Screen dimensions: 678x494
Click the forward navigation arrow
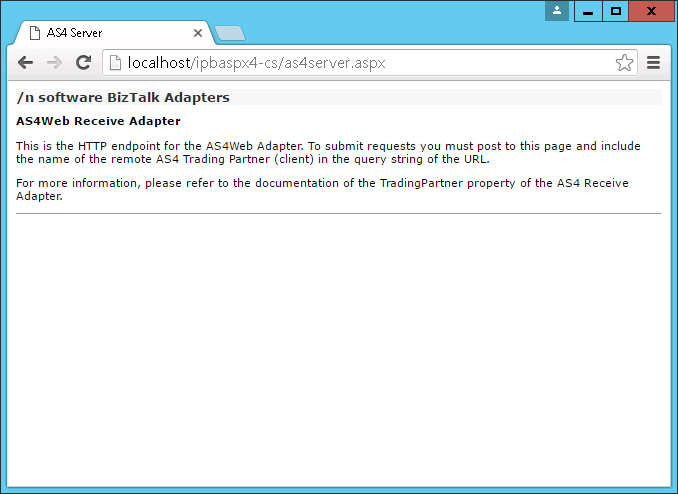(54, 63)
